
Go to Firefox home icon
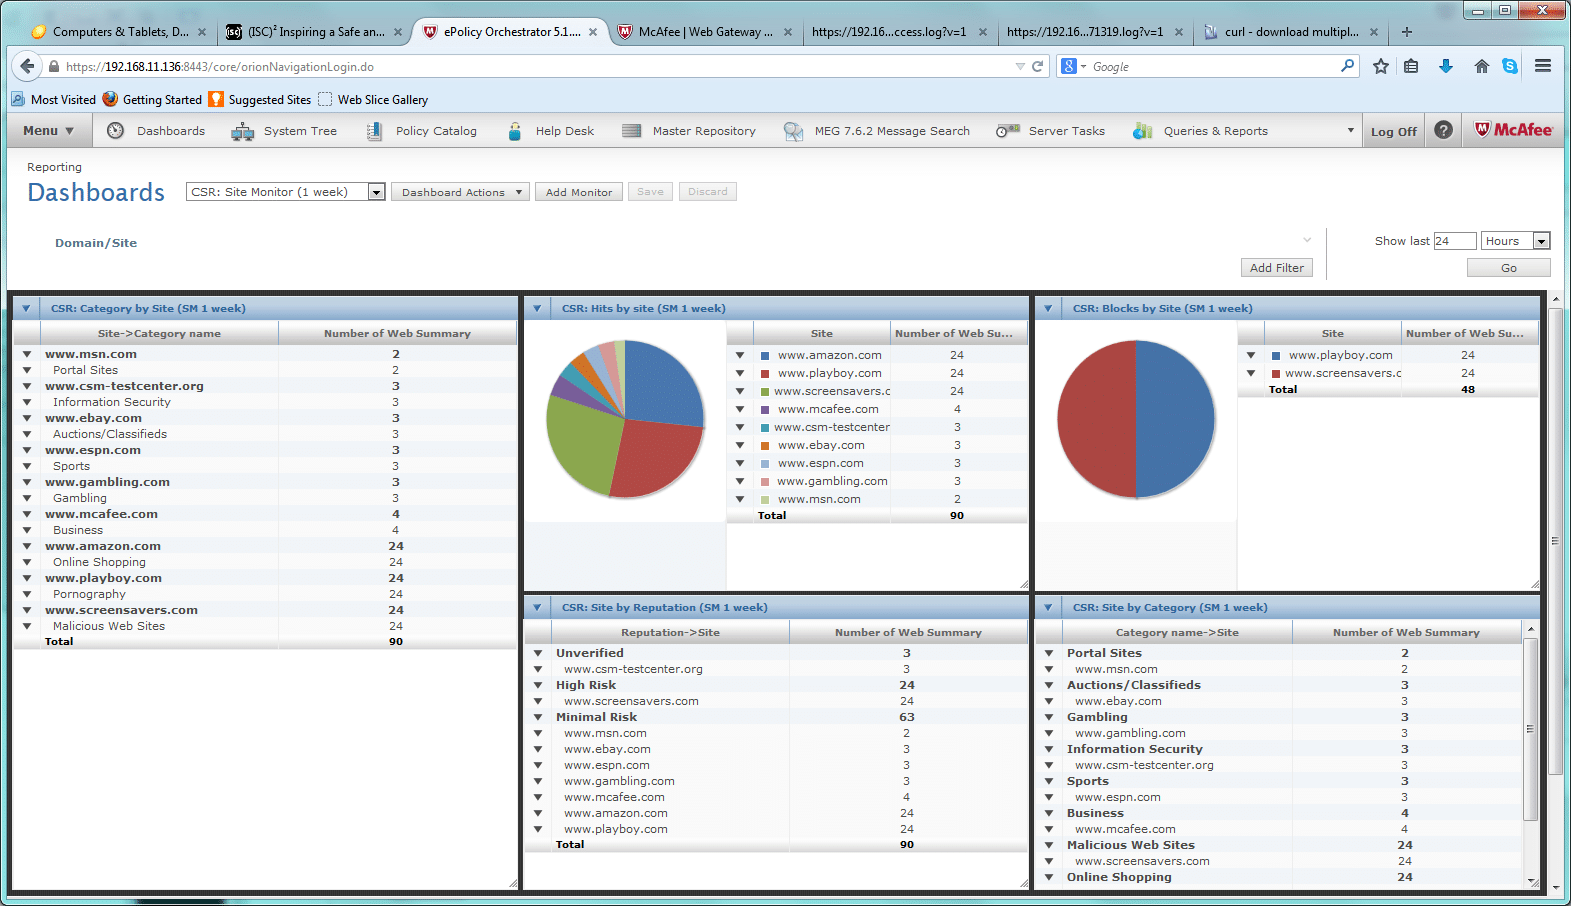[x=1481, y=66]
